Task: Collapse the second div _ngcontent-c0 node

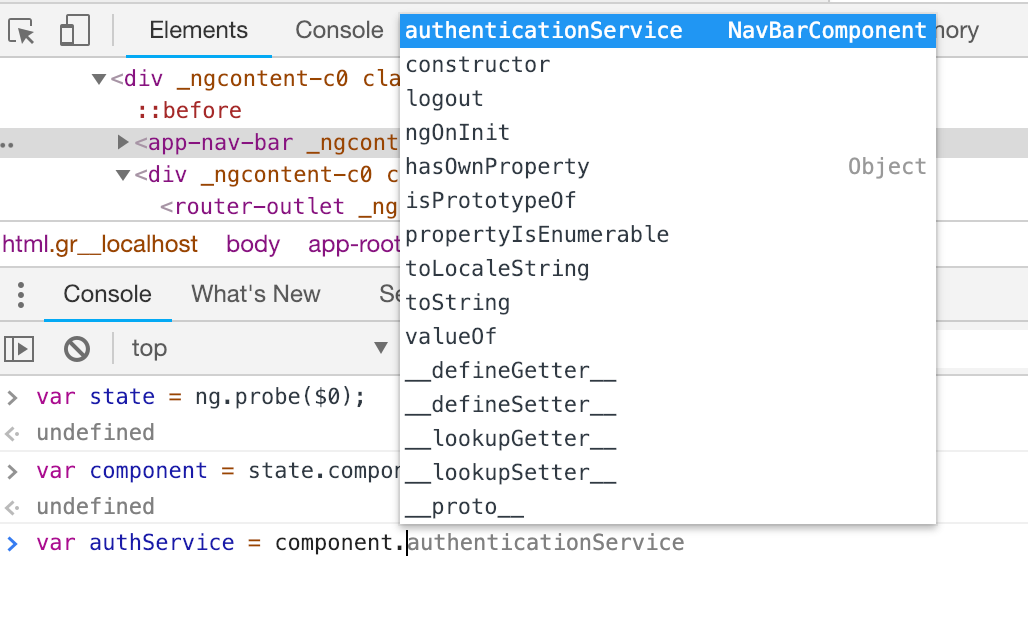Action: pyautogui.click(x=123, y=176)
